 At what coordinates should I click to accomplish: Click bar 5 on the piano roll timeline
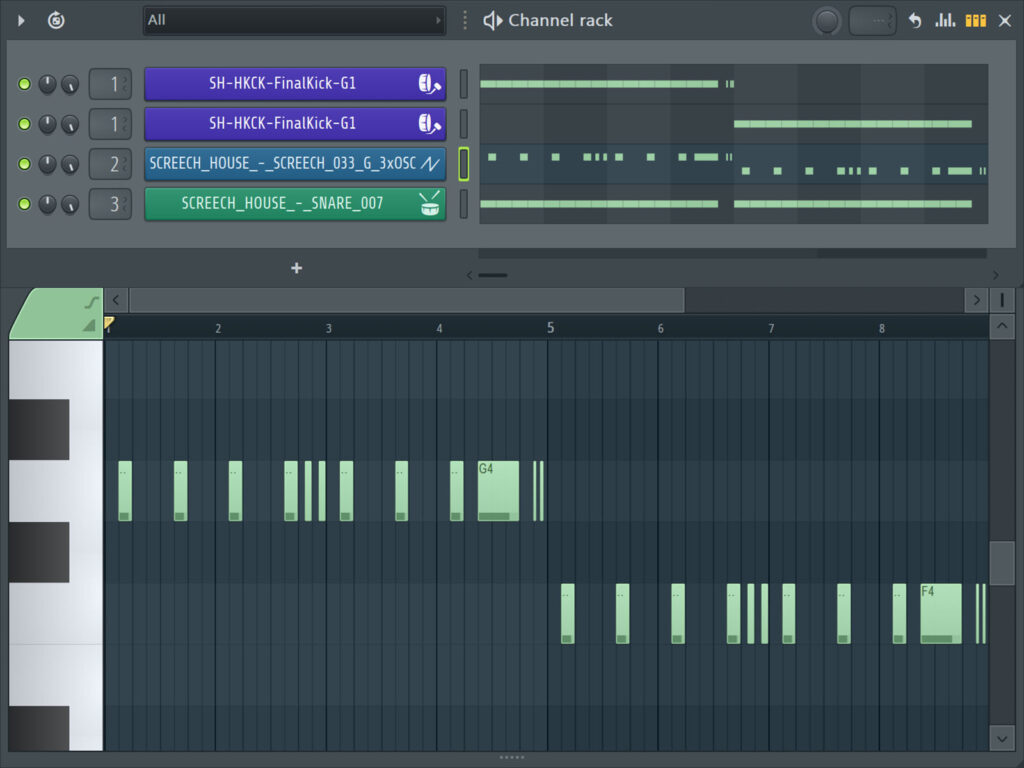551,328
